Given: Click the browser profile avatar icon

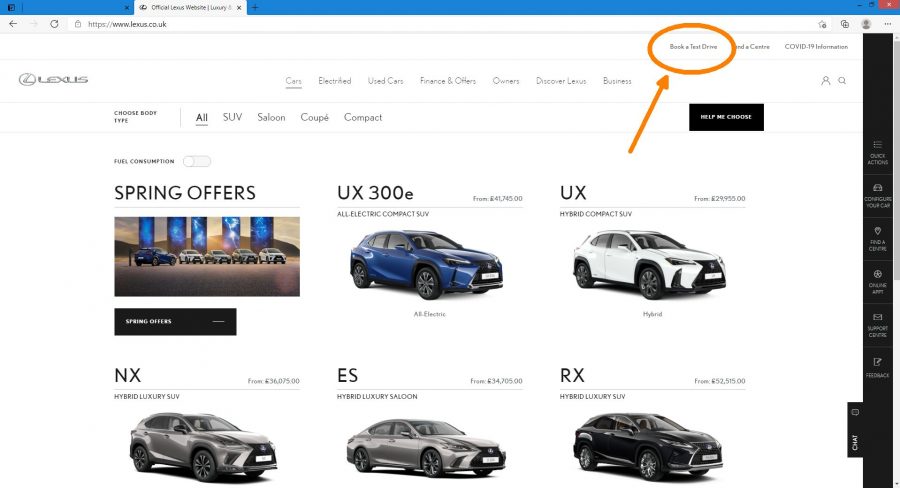Looking at the screenshot, I should click(866, 24).
